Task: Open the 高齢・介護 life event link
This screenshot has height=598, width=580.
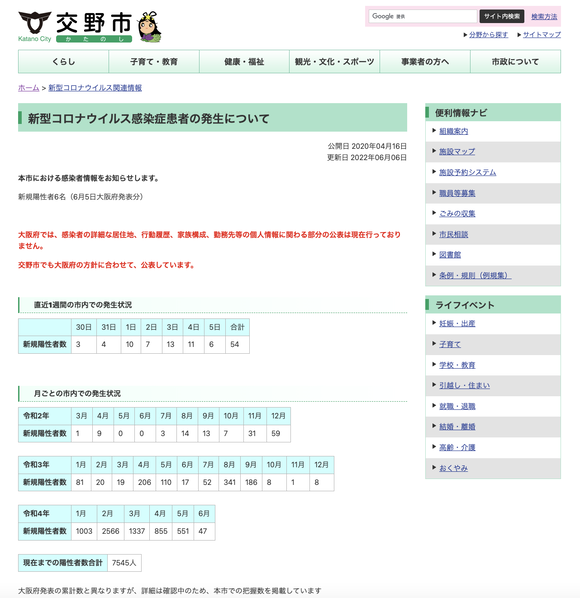Action: (x=457, y=447)
